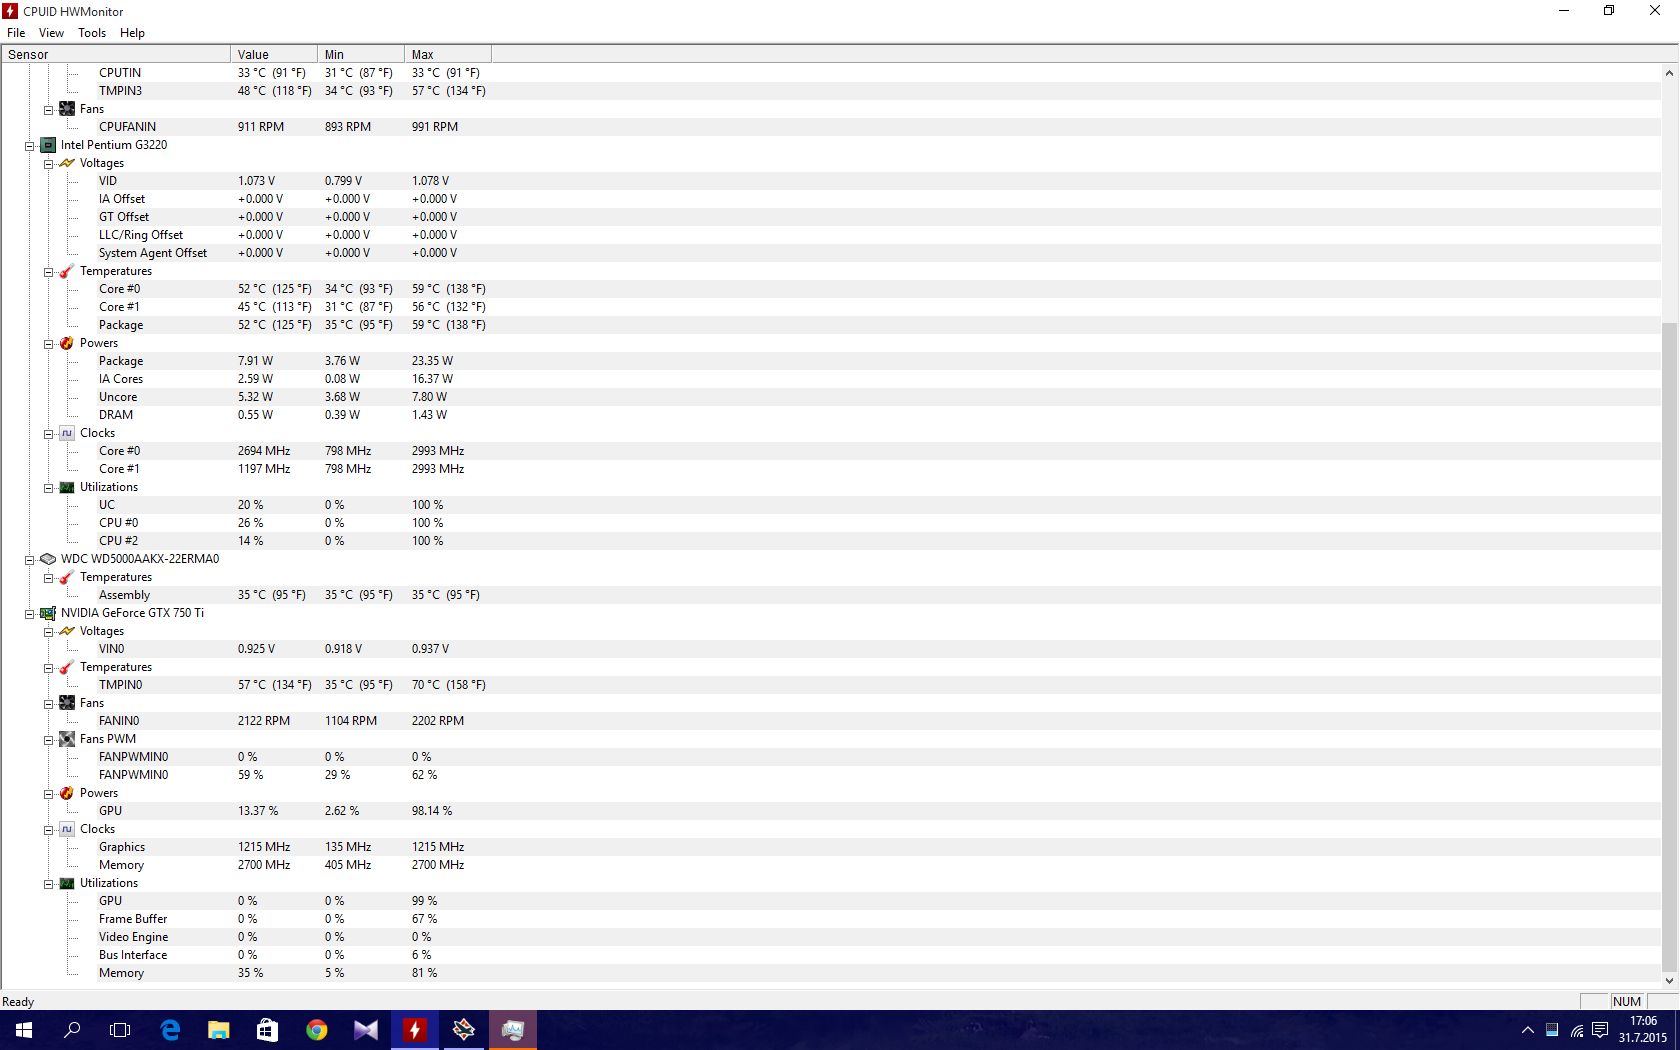Collapse the CPU Temperatures group
The image size is (1680, 1050).
point(48,271)
